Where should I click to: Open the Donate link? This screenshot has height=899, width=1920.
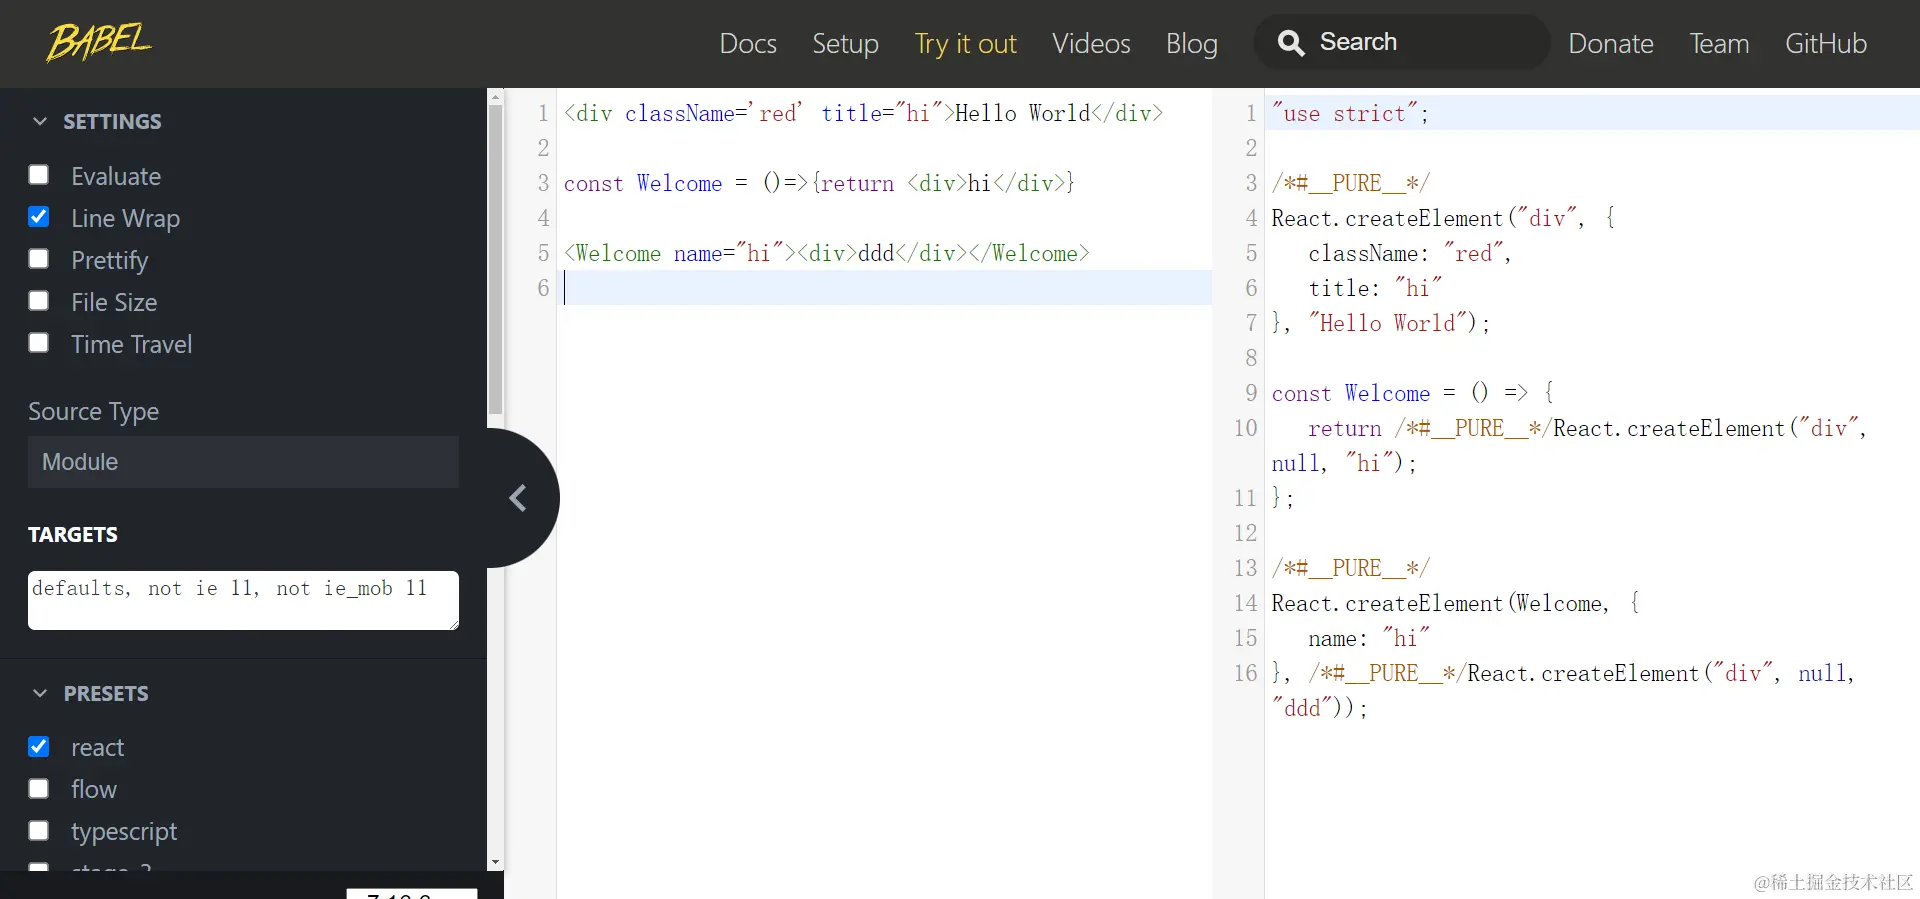[x=1610, y=44]
